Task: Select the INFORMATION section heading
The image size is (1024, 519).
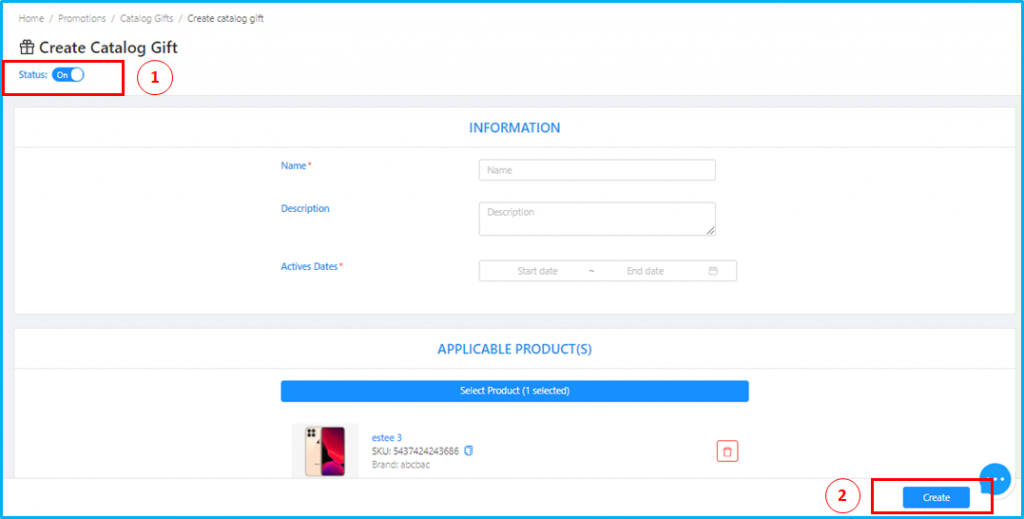Action: click(515, 128)
